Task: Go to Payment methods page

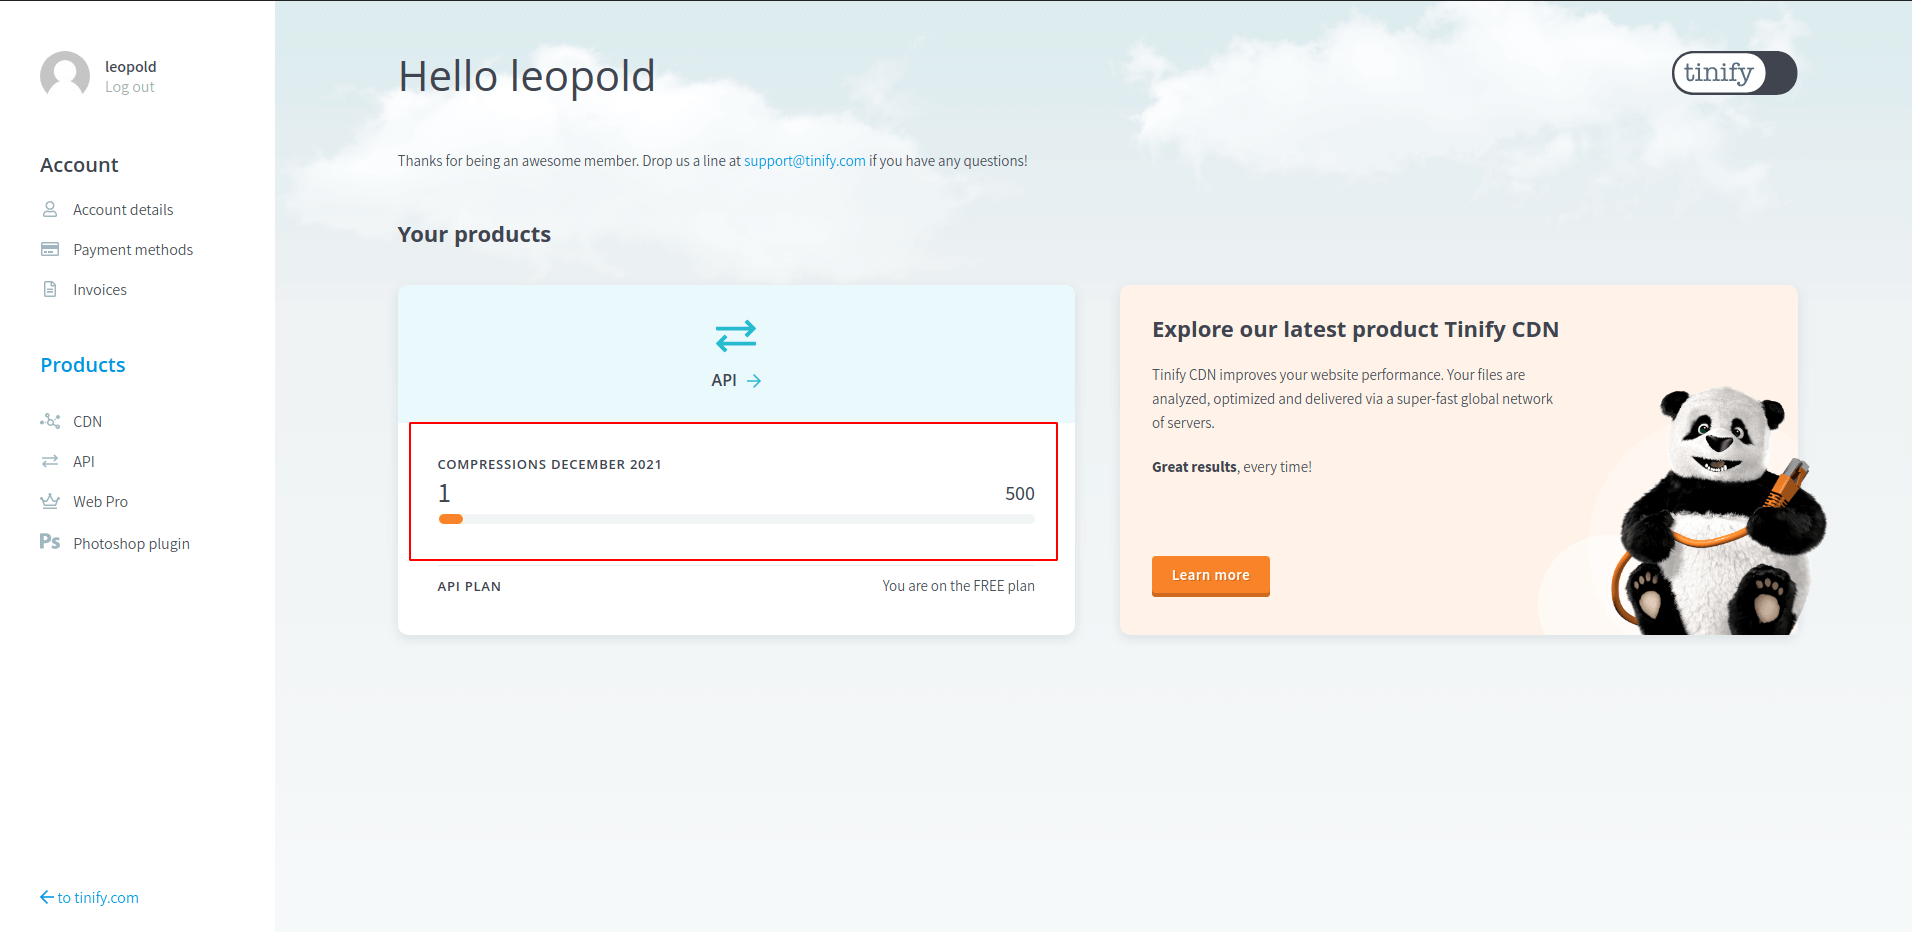Action: pos(133,249)
